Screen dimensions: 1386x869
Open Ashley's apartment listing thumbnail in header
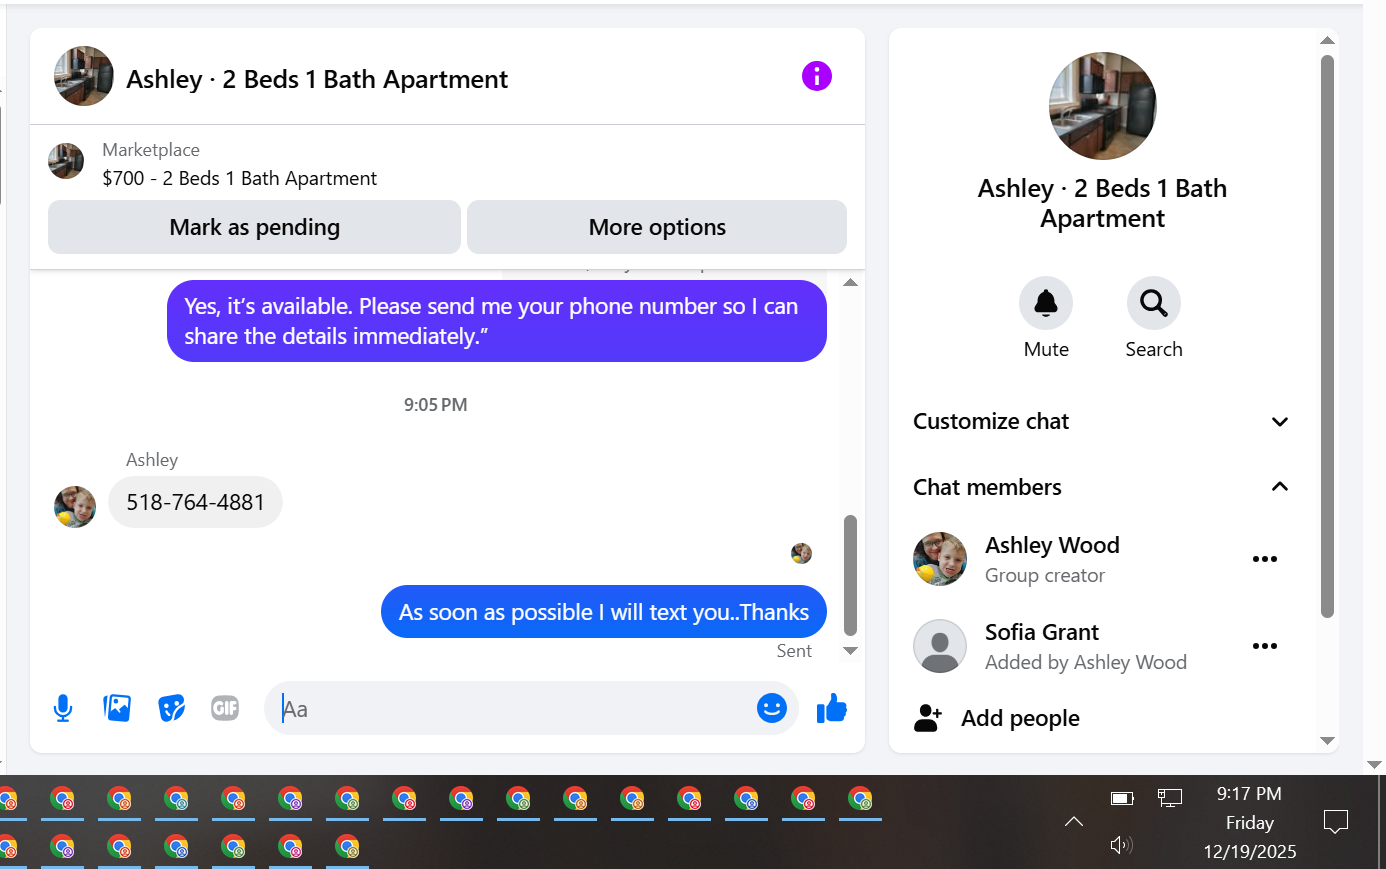click(84, 76)
